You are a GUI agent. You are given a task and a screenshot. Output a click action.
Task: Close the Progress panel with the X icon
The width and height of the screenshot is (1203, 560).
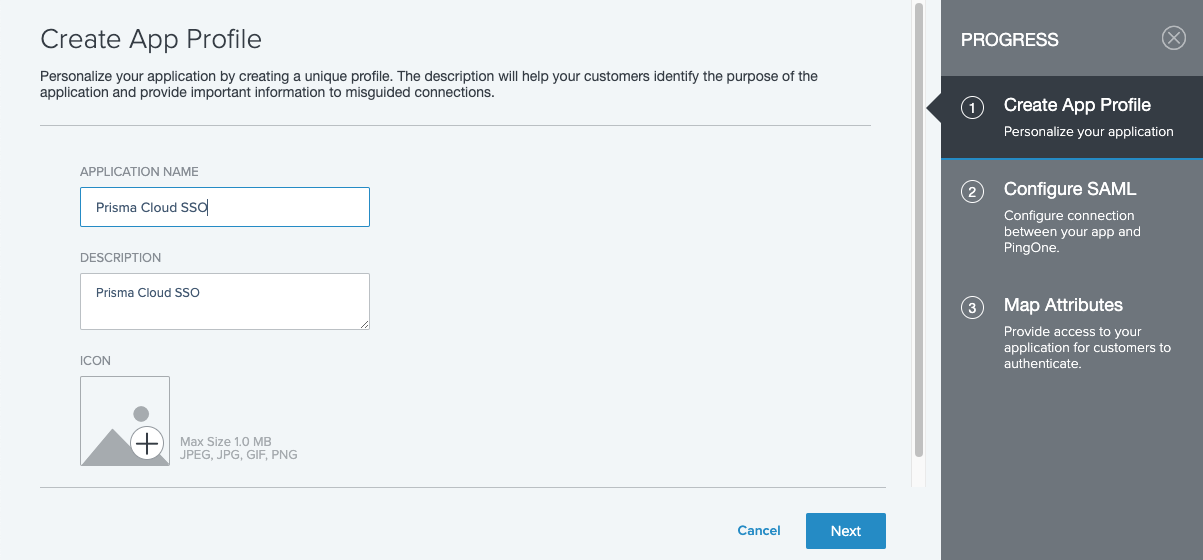[1174, 39]
